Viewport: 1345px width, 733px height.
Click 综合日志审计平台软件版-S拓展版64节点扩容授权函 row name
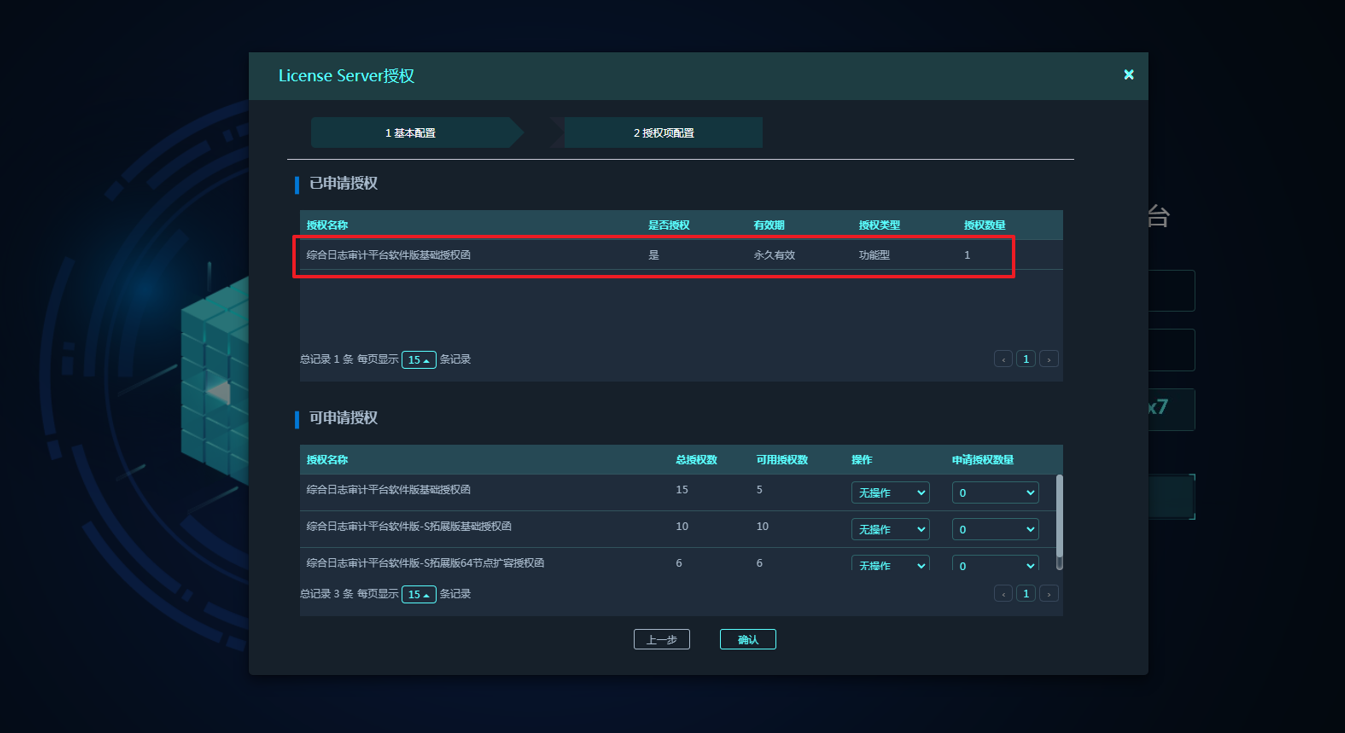click(x=425, y=563)
